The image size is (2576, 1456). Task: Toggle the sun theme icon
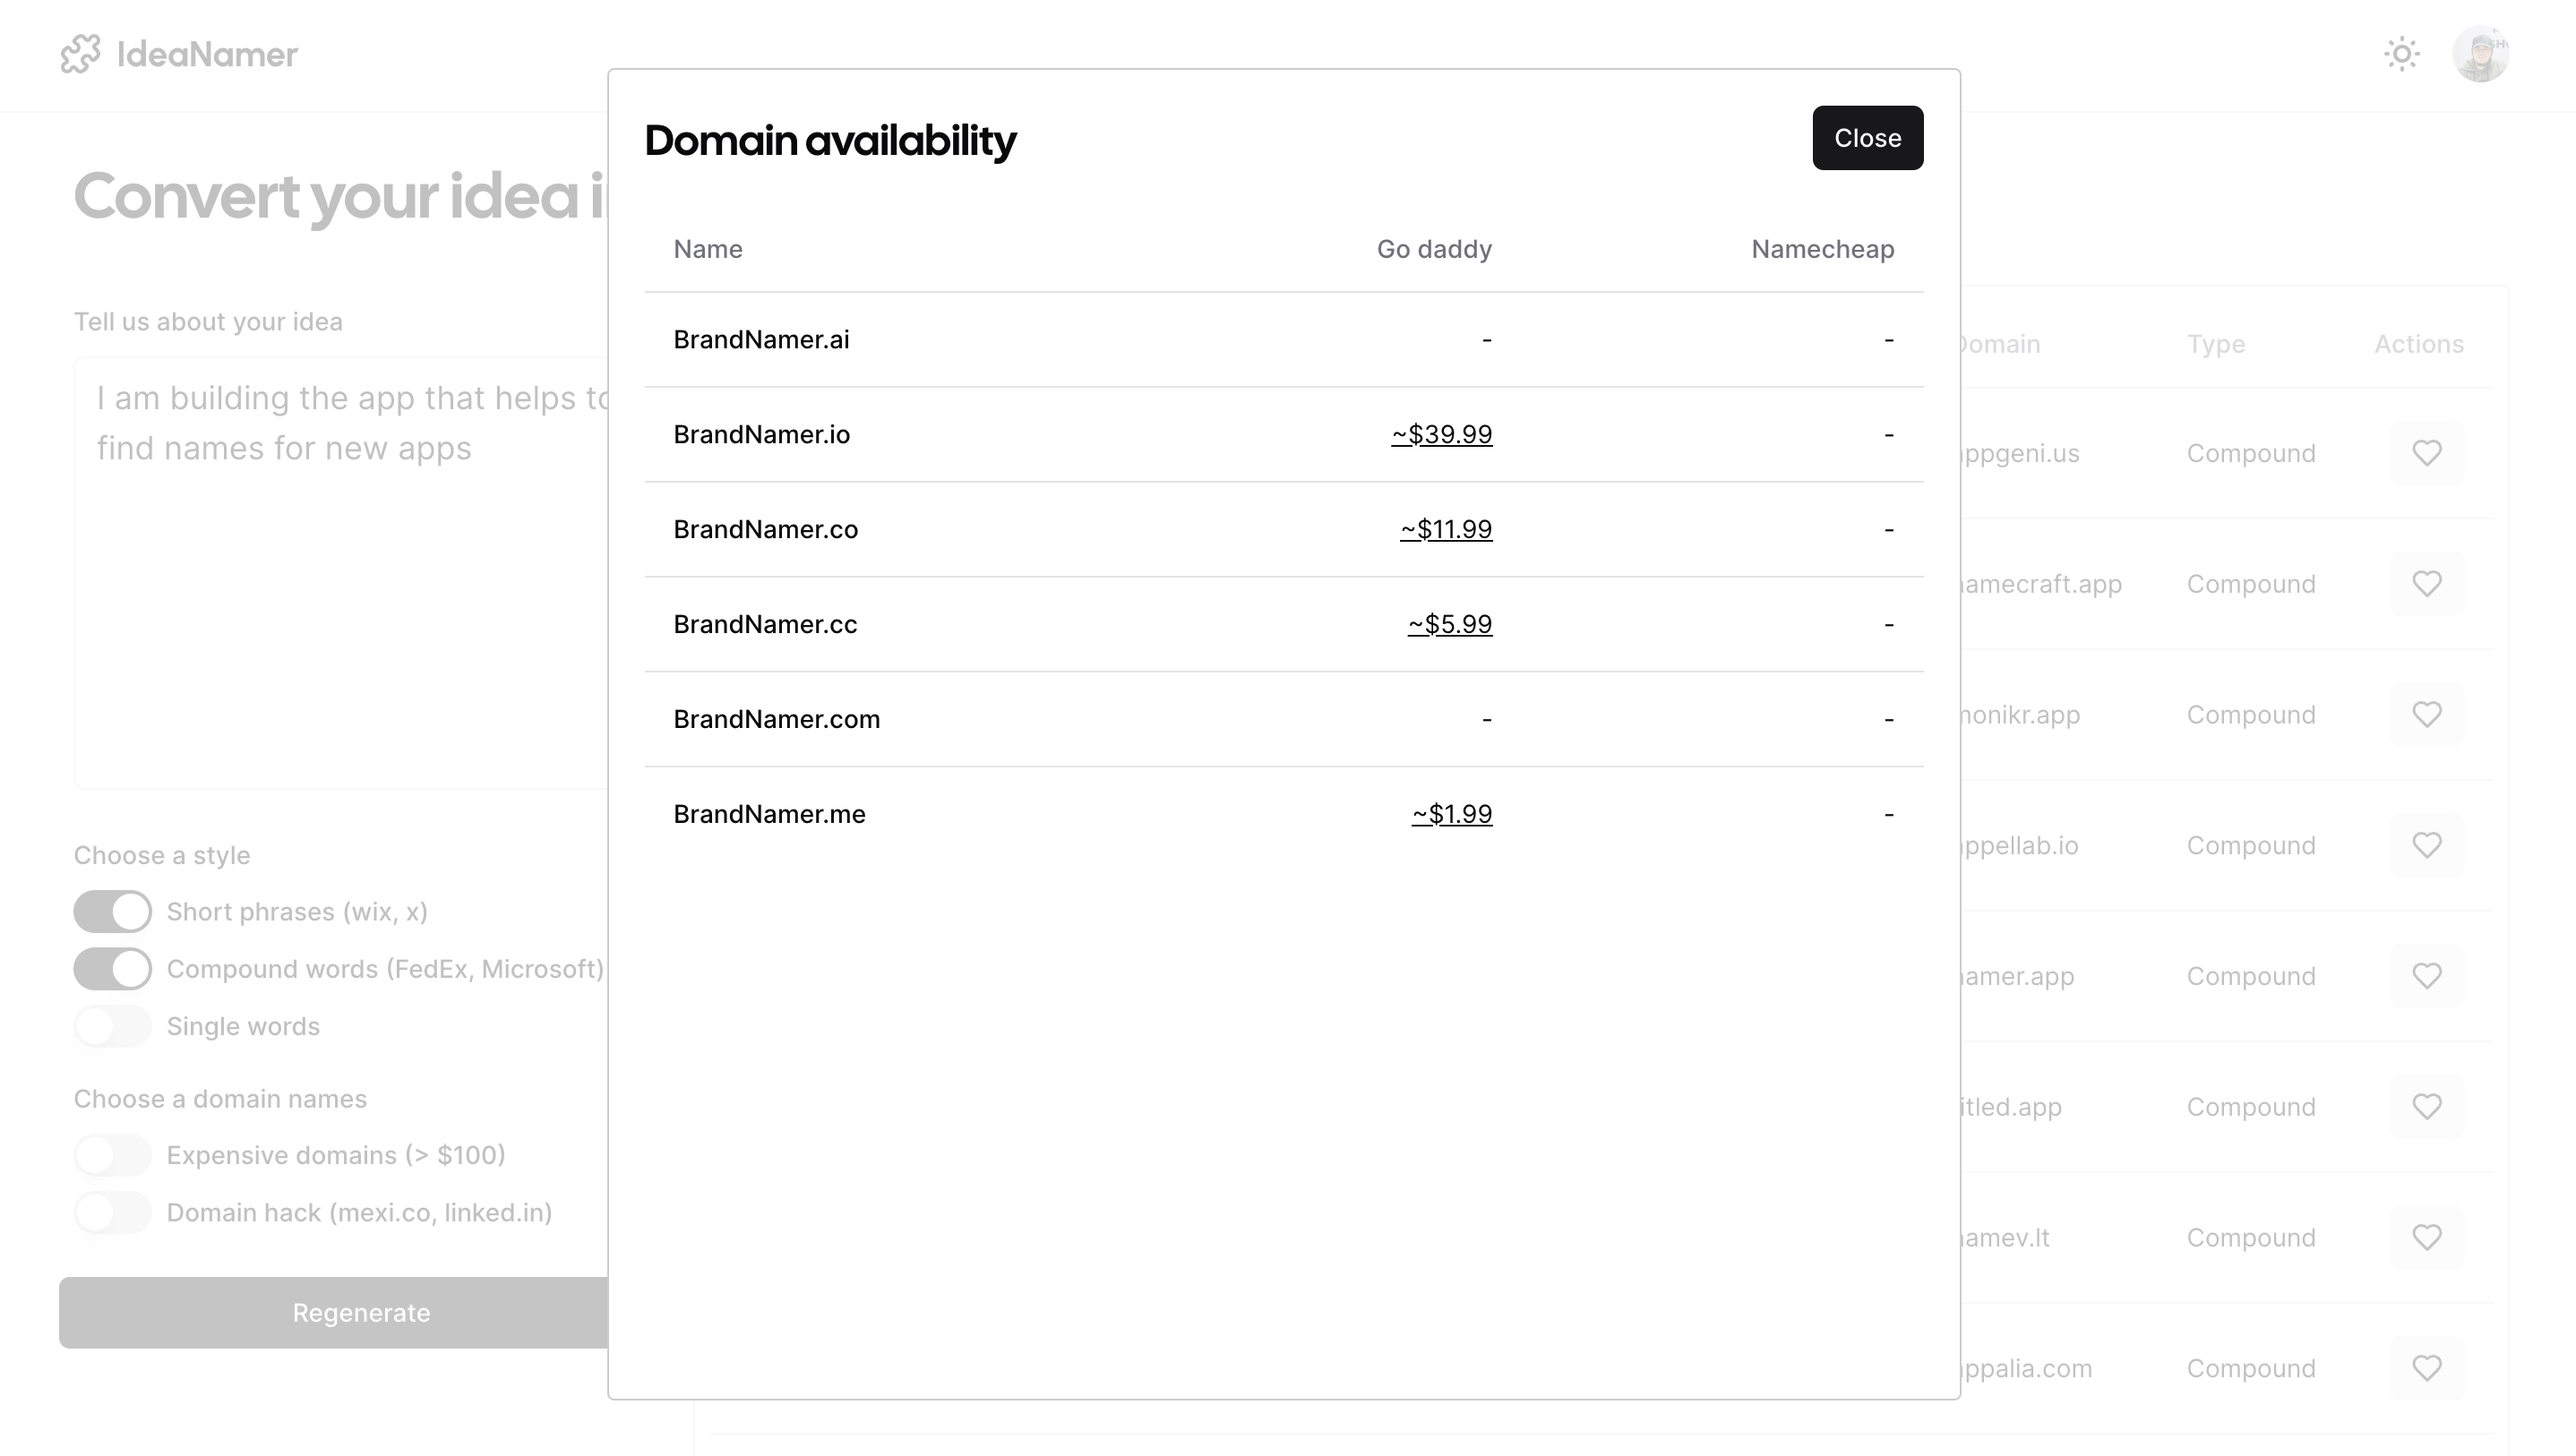pyautogui.click(x=2401, y=54)
